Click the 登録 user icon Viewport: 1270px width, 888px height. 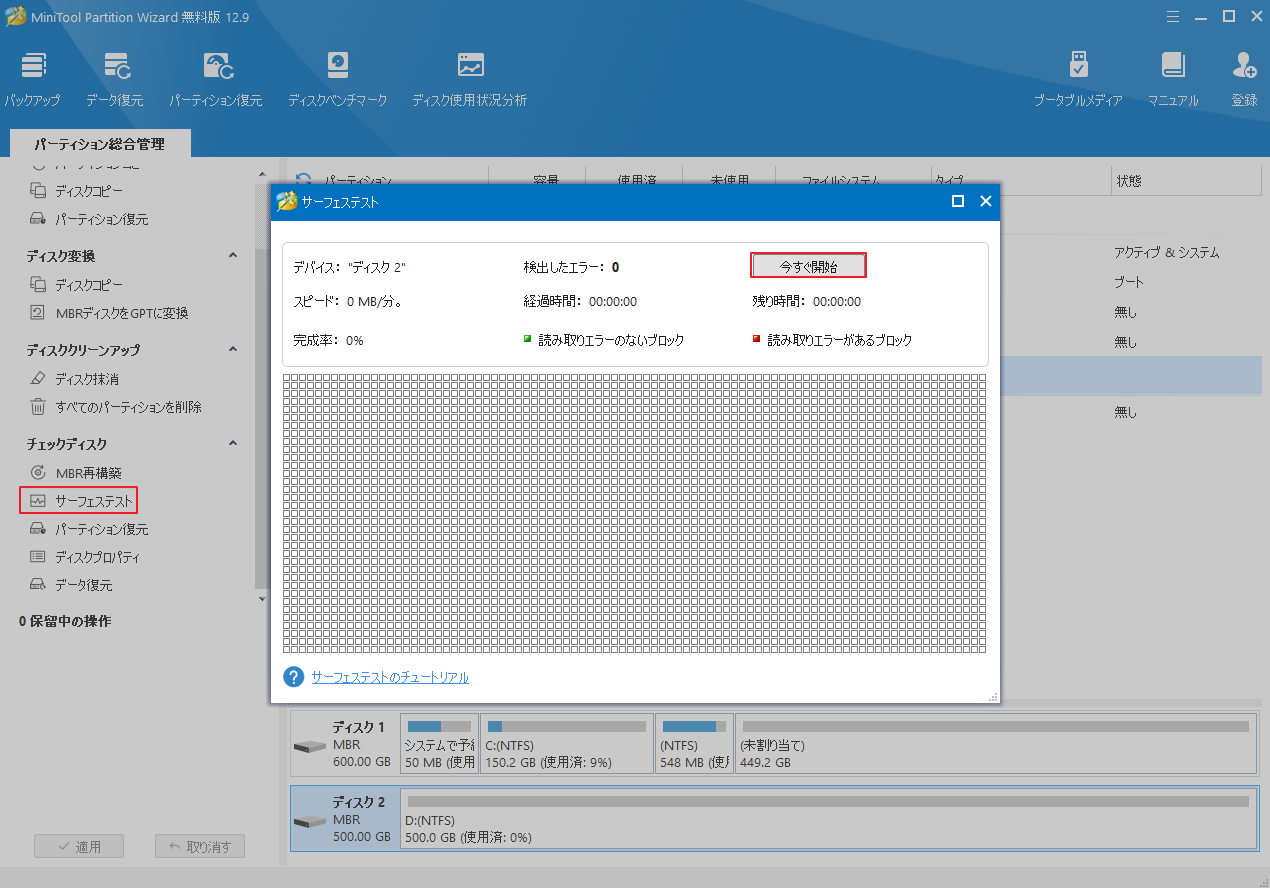pyautogui.click(x=1244, y=79)
